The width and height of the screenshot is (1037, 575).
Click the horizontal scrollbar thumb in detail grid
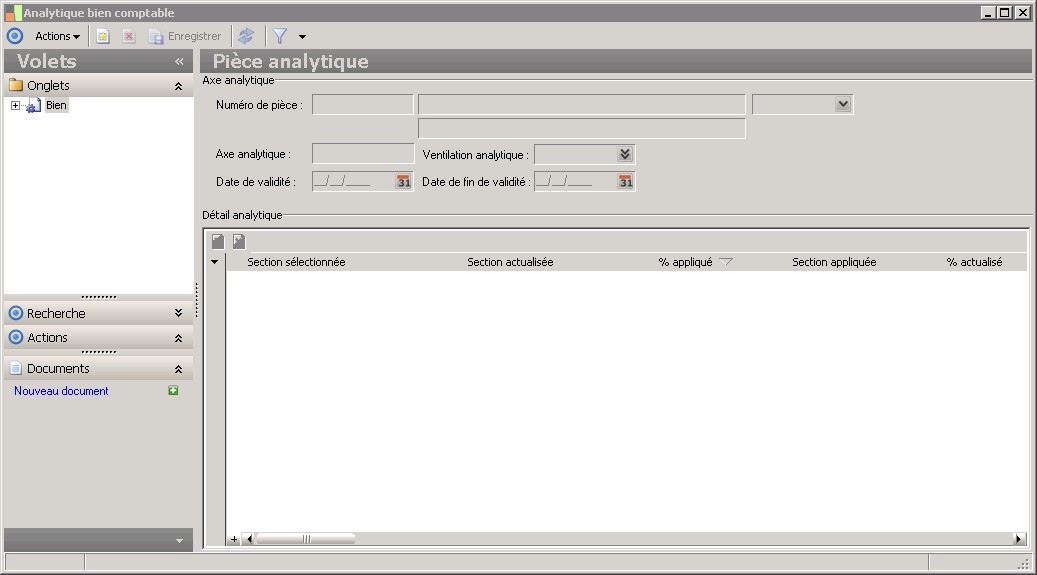[x=306, y=539]
